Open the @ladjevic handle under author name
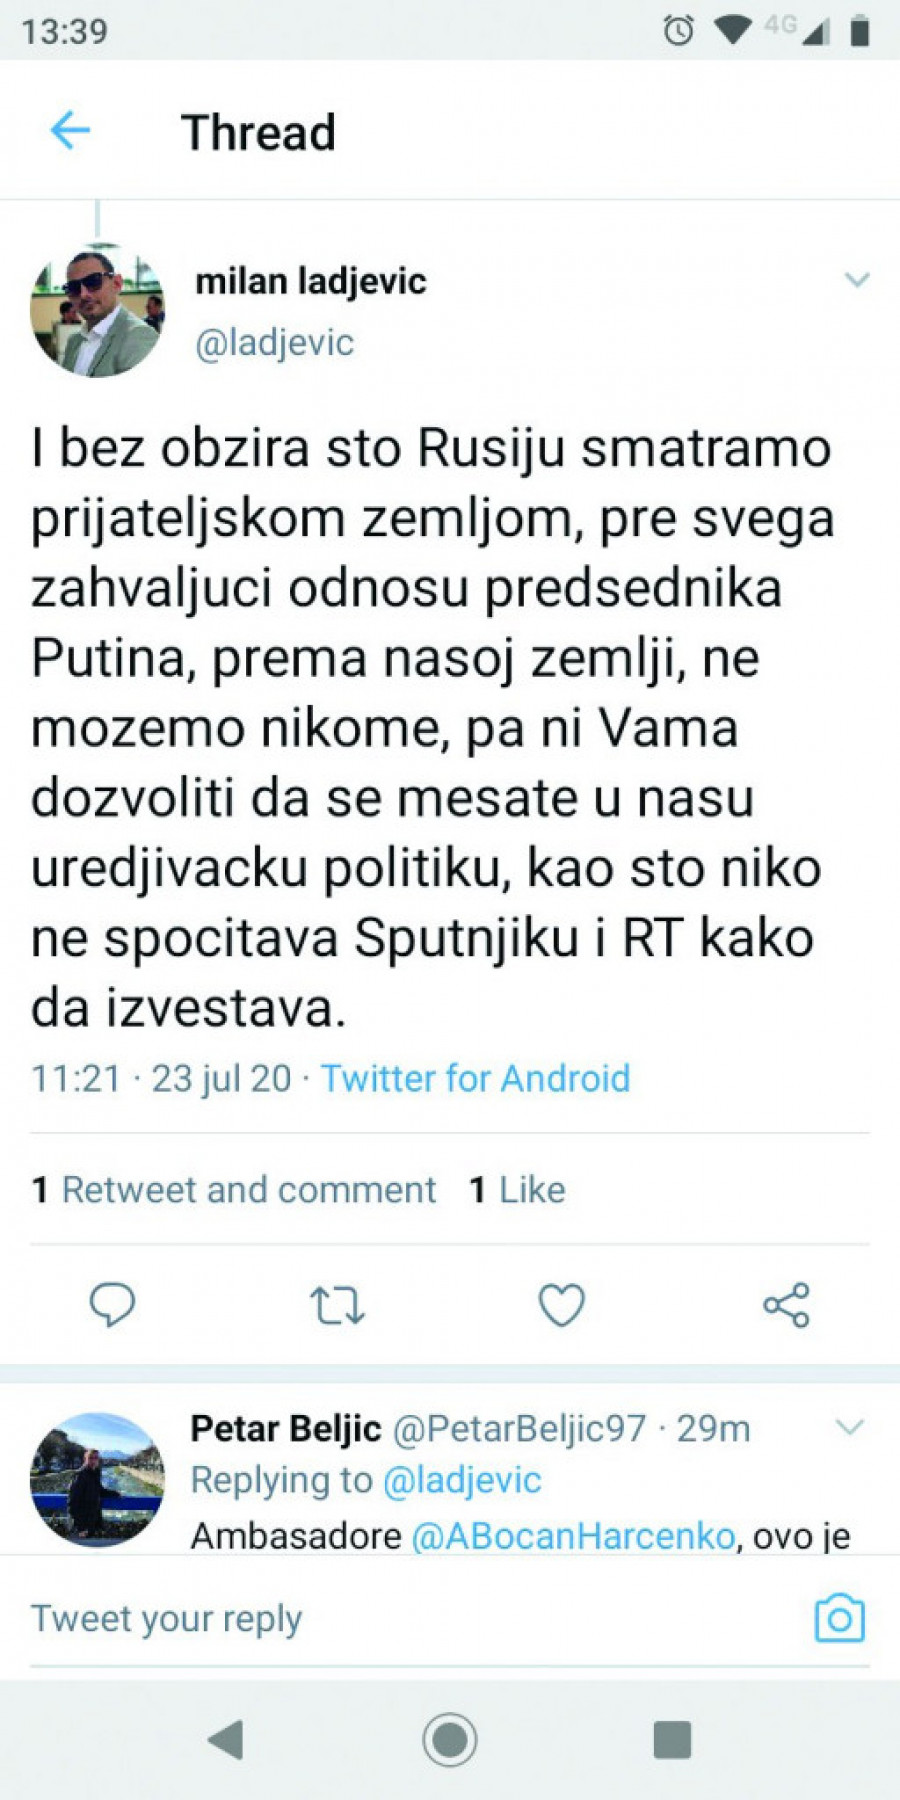The image size is (900, 1800). [x=274, y=343]
